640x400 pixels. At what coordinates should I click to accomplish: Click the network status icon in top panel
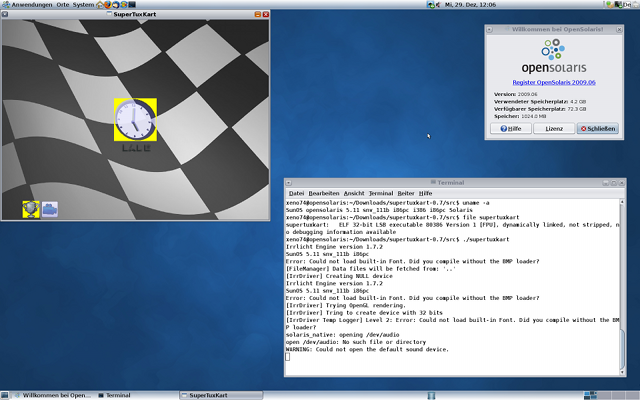(x=431, y=4)
